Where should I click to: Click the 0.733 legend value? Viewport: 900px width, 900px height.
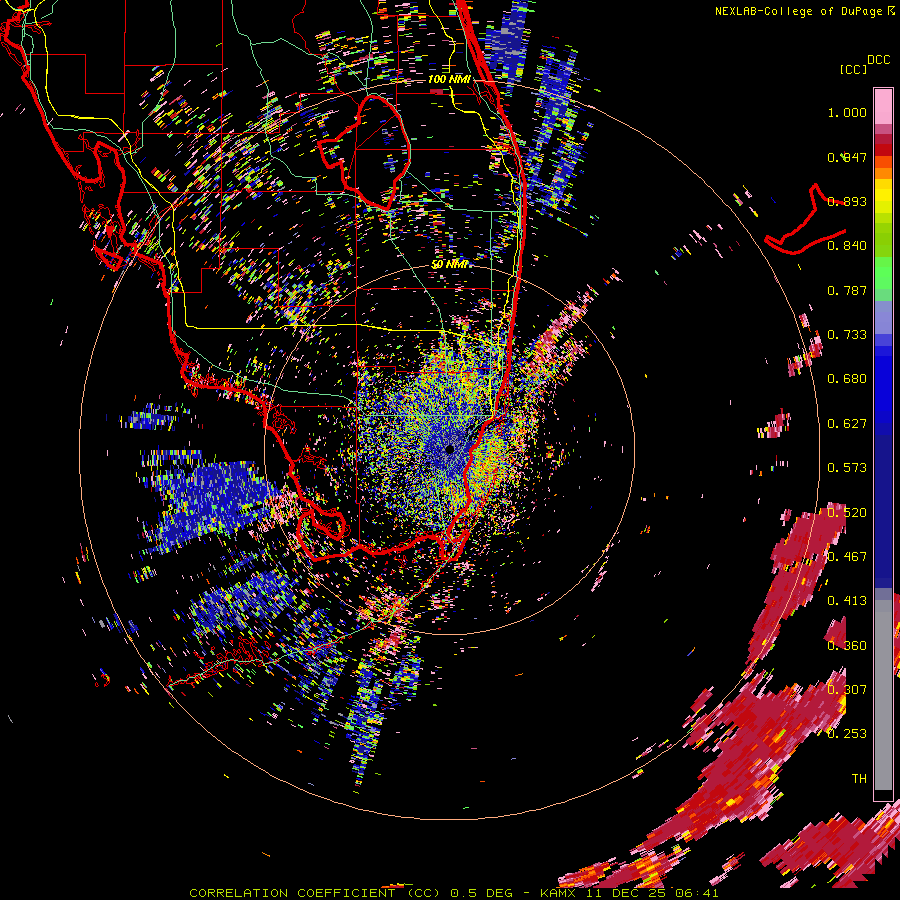847,335
